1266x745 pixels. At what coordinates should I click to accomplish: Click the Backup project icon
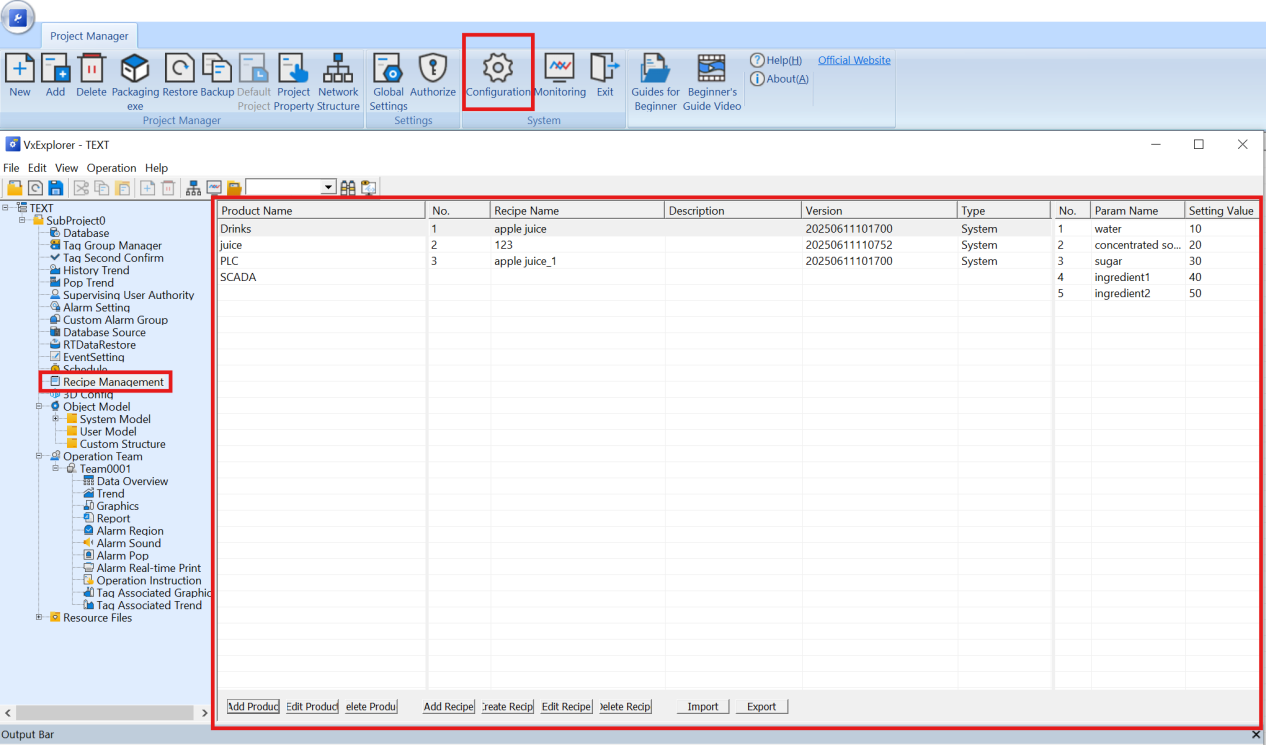217,68
